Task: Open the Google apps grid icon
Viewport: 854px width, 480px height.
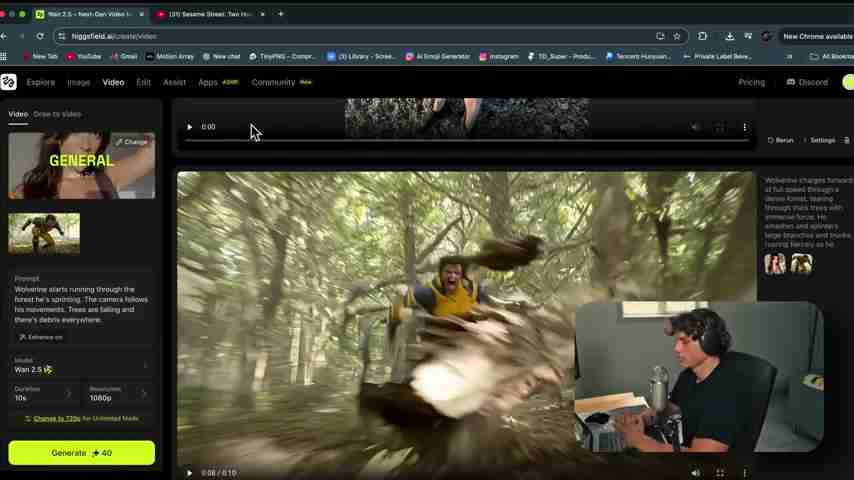Action: 4,56
